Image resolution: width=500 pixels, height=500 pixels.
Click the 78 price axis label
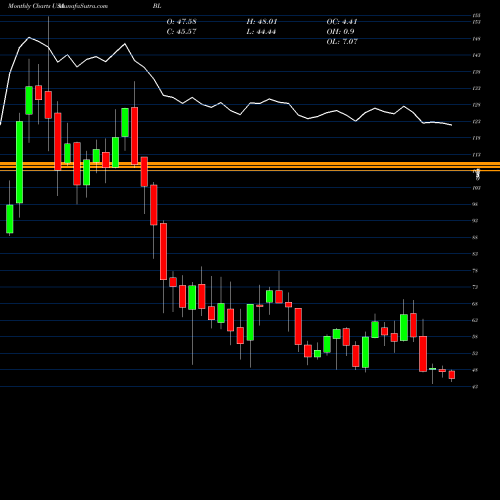[x=475, y=271]
